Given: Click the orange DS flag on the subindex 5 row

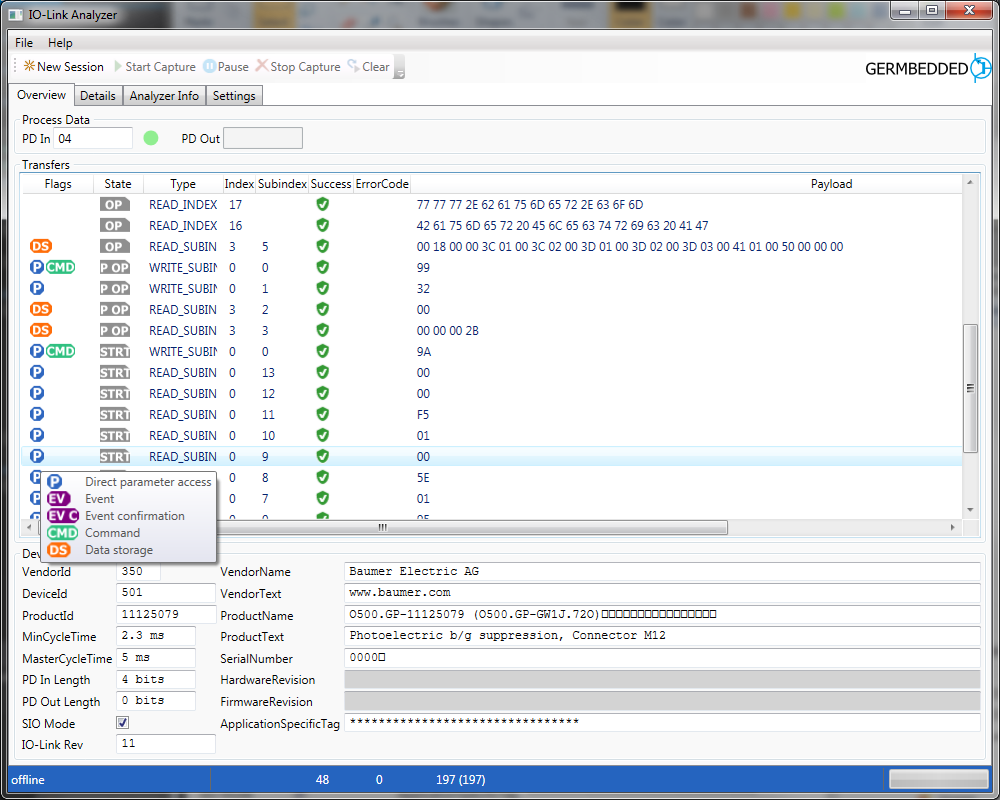Looking at the screenshot, I should 41,246.
